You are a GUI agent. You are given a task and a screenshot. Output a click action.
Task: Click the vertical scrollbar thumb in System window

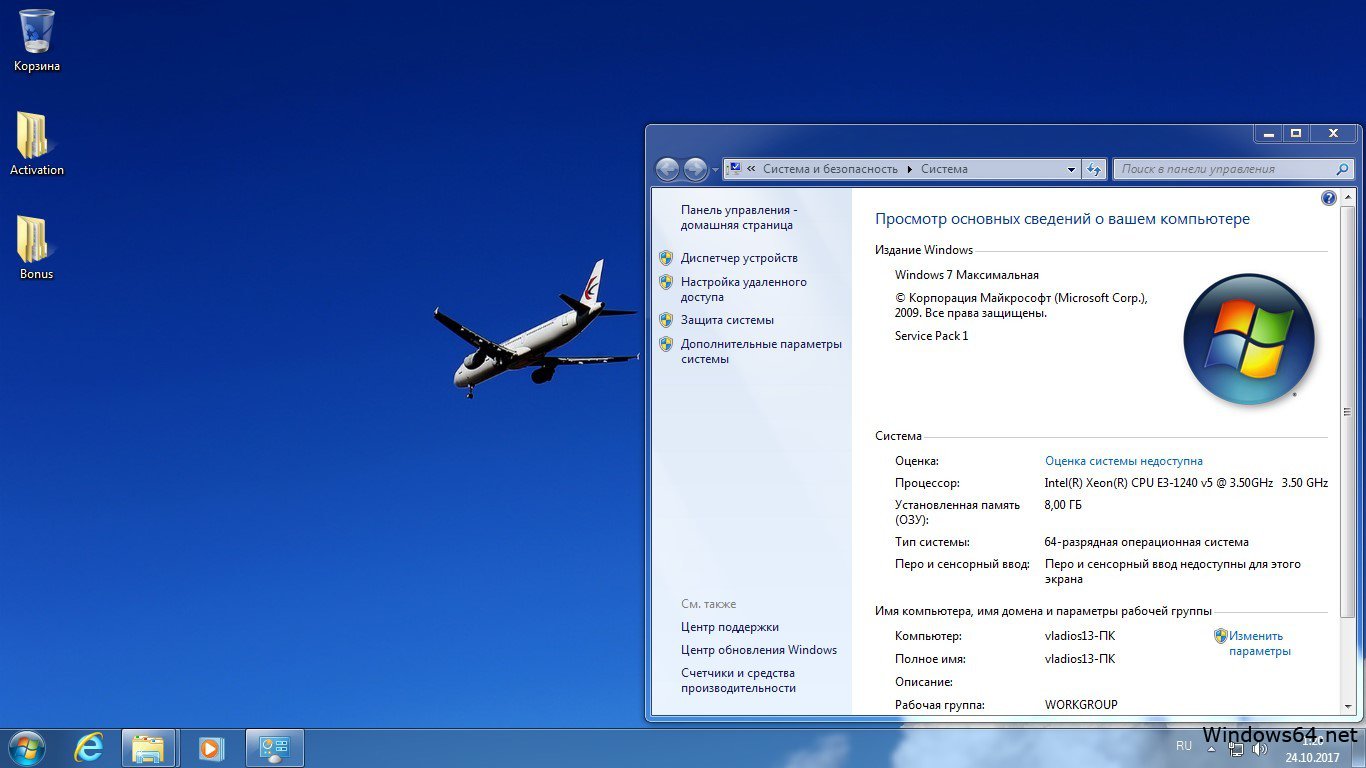[x=1347, y=411]
